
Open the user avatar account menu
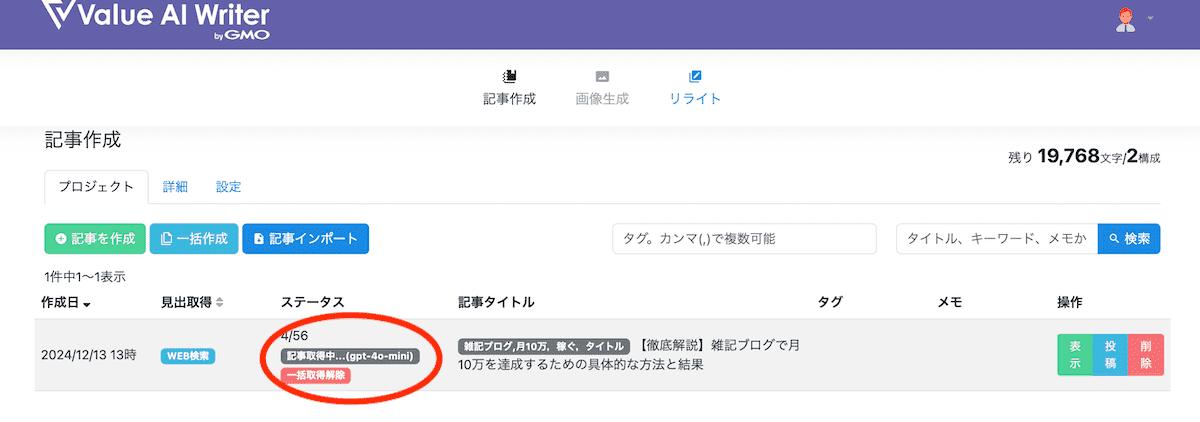(x=1125, y=19)
